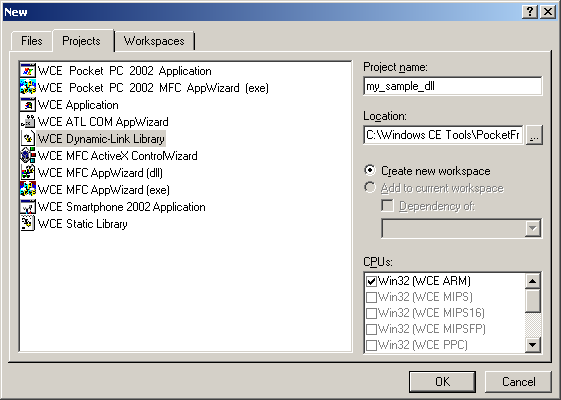Select "WCE MFC ActiveX ControlWizard" label

click(x=118, y=156)
